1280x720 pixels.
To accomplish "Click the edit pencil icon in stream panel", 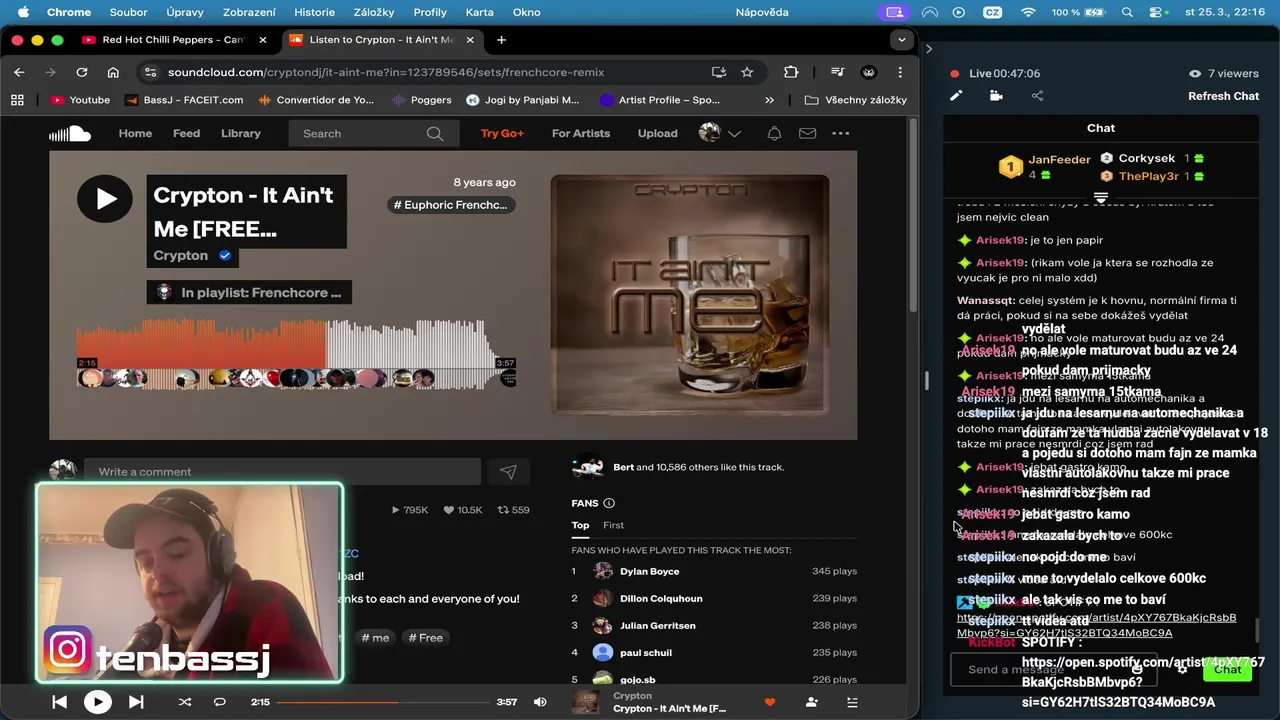I will point(956,96).
